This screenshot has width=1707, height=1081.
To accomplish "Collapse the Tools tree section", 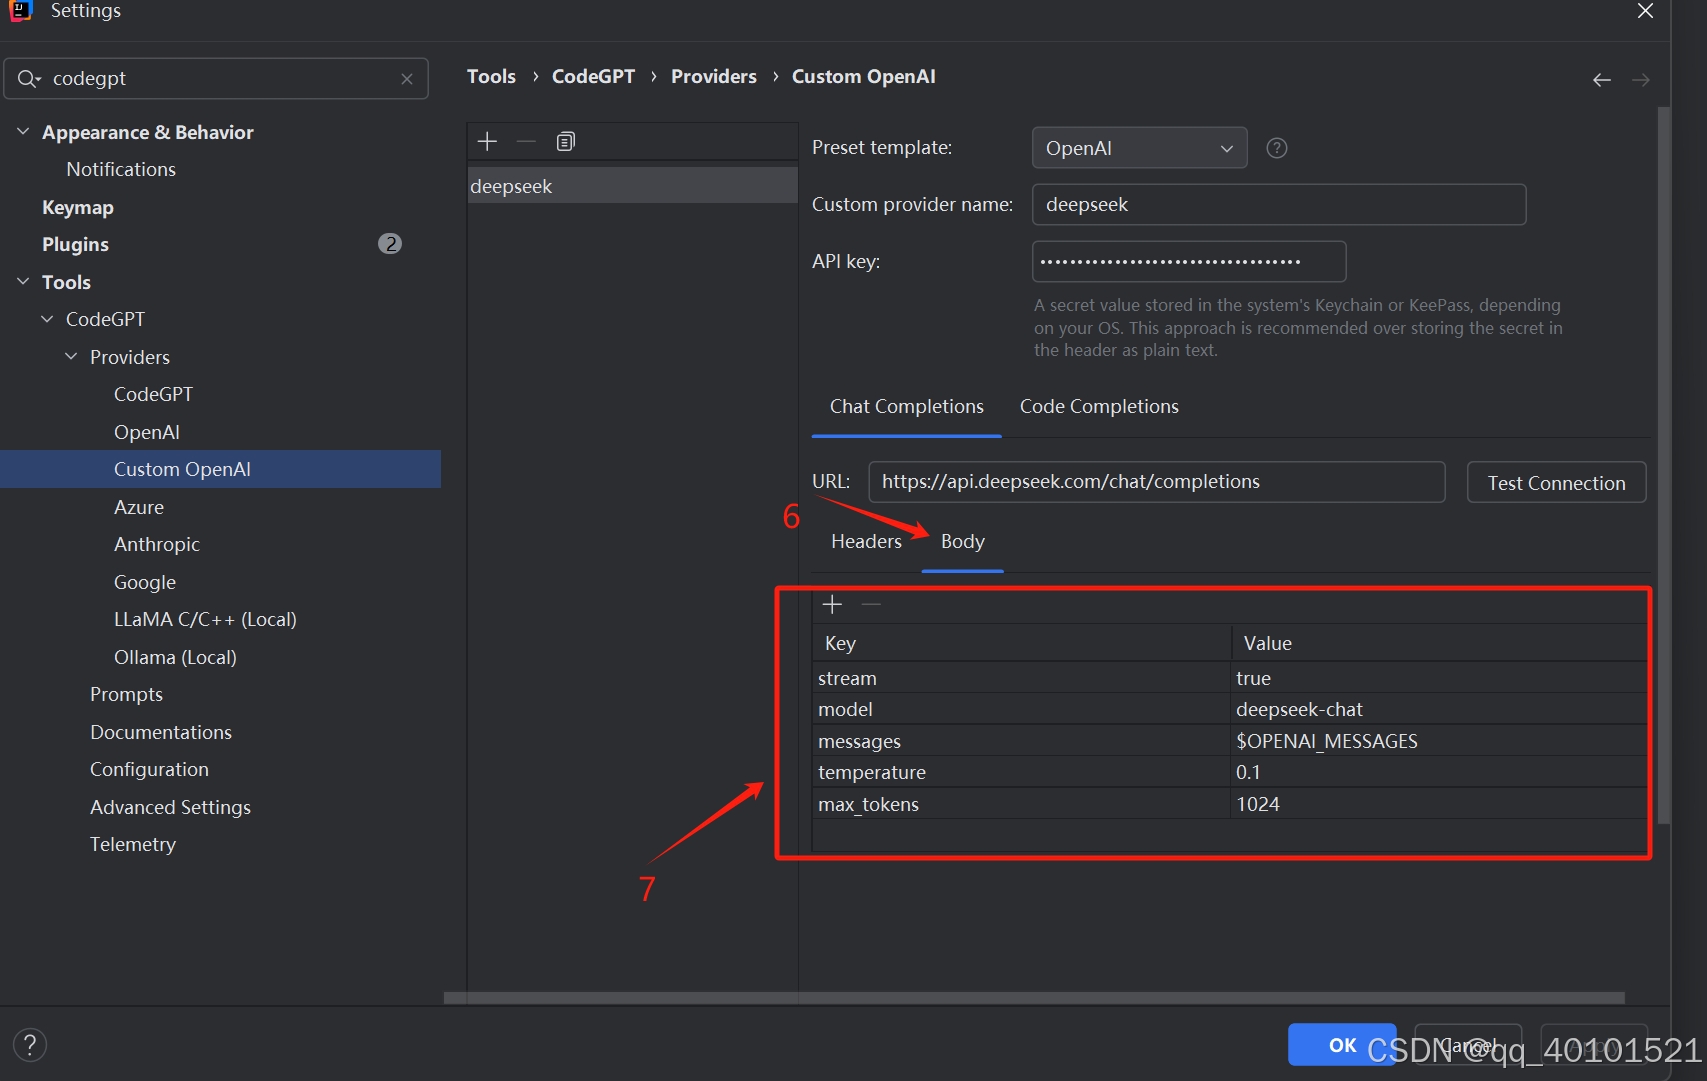I will point(23,282).
